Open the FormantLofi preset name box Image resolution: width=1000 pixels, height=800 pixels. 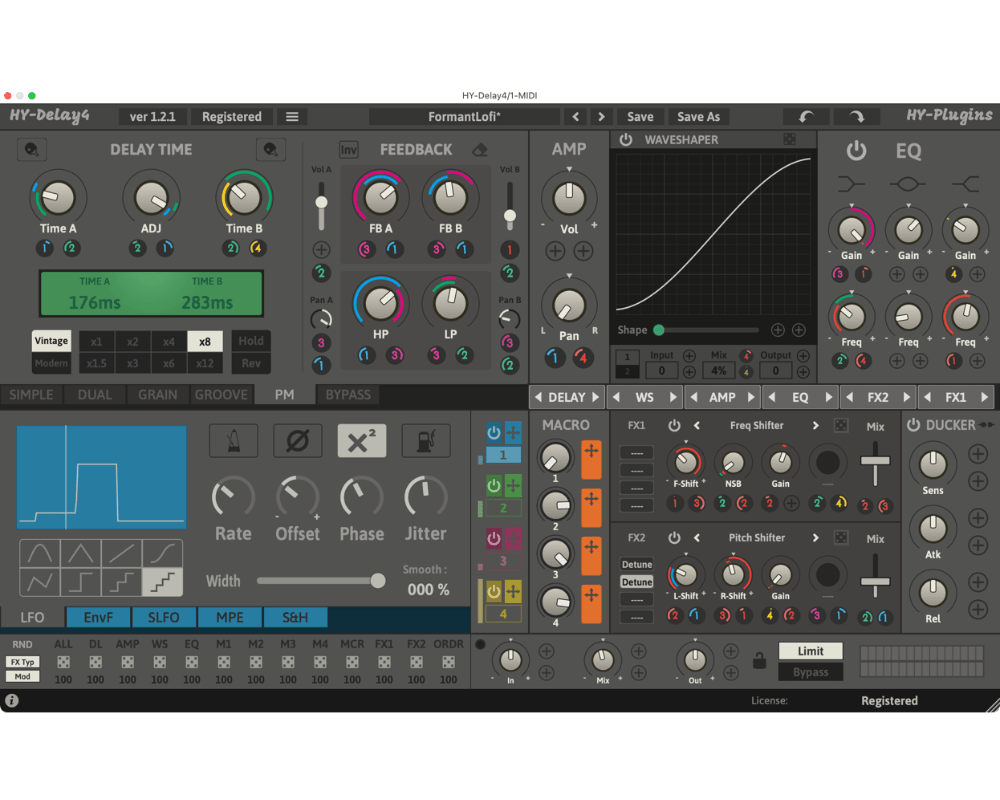coord(464,117)
